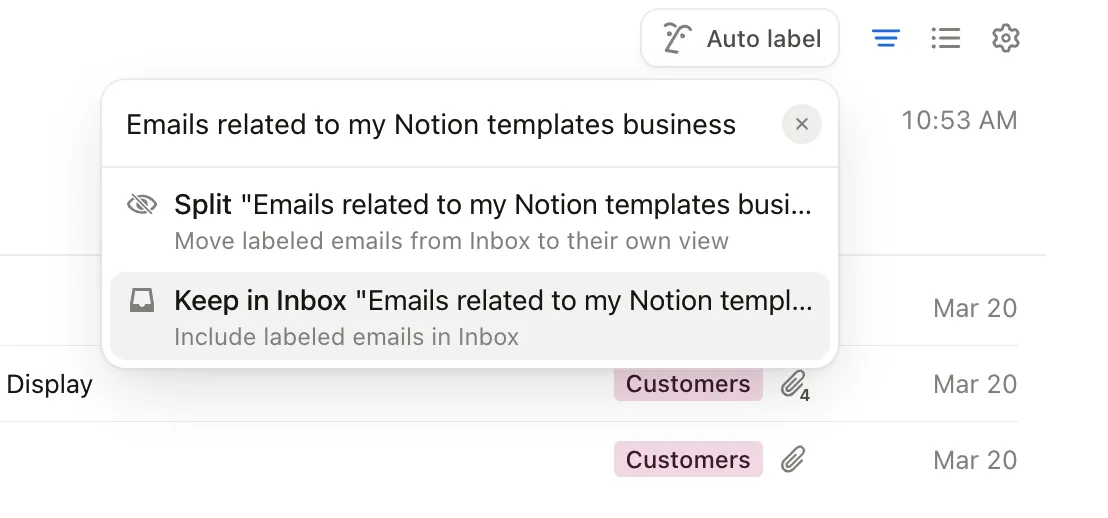Choose the Keep in Inbox option
1108x518 pixels.
[x=492, y=301]
